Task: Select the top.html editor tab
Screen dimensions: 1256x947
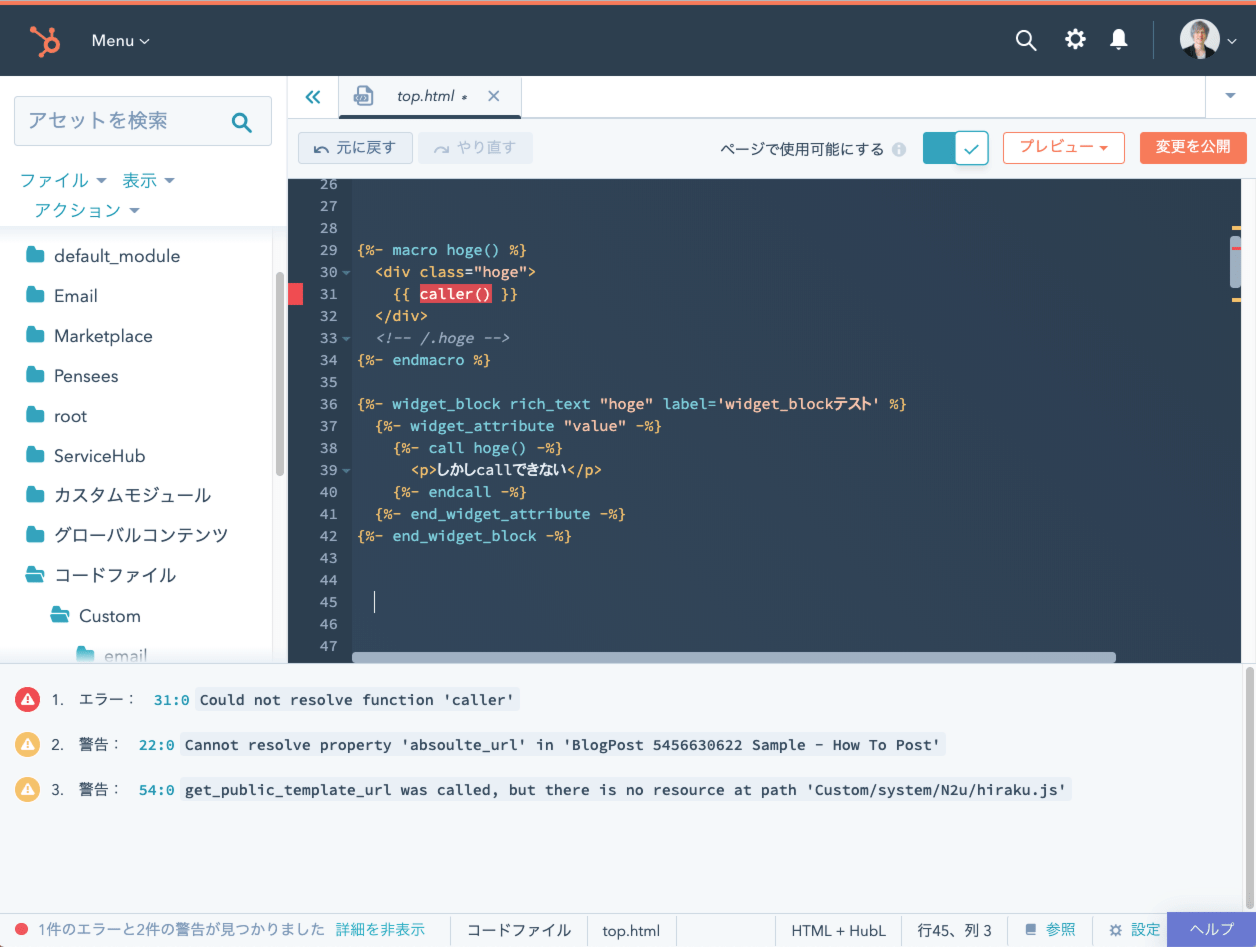Action: (425, 97)
